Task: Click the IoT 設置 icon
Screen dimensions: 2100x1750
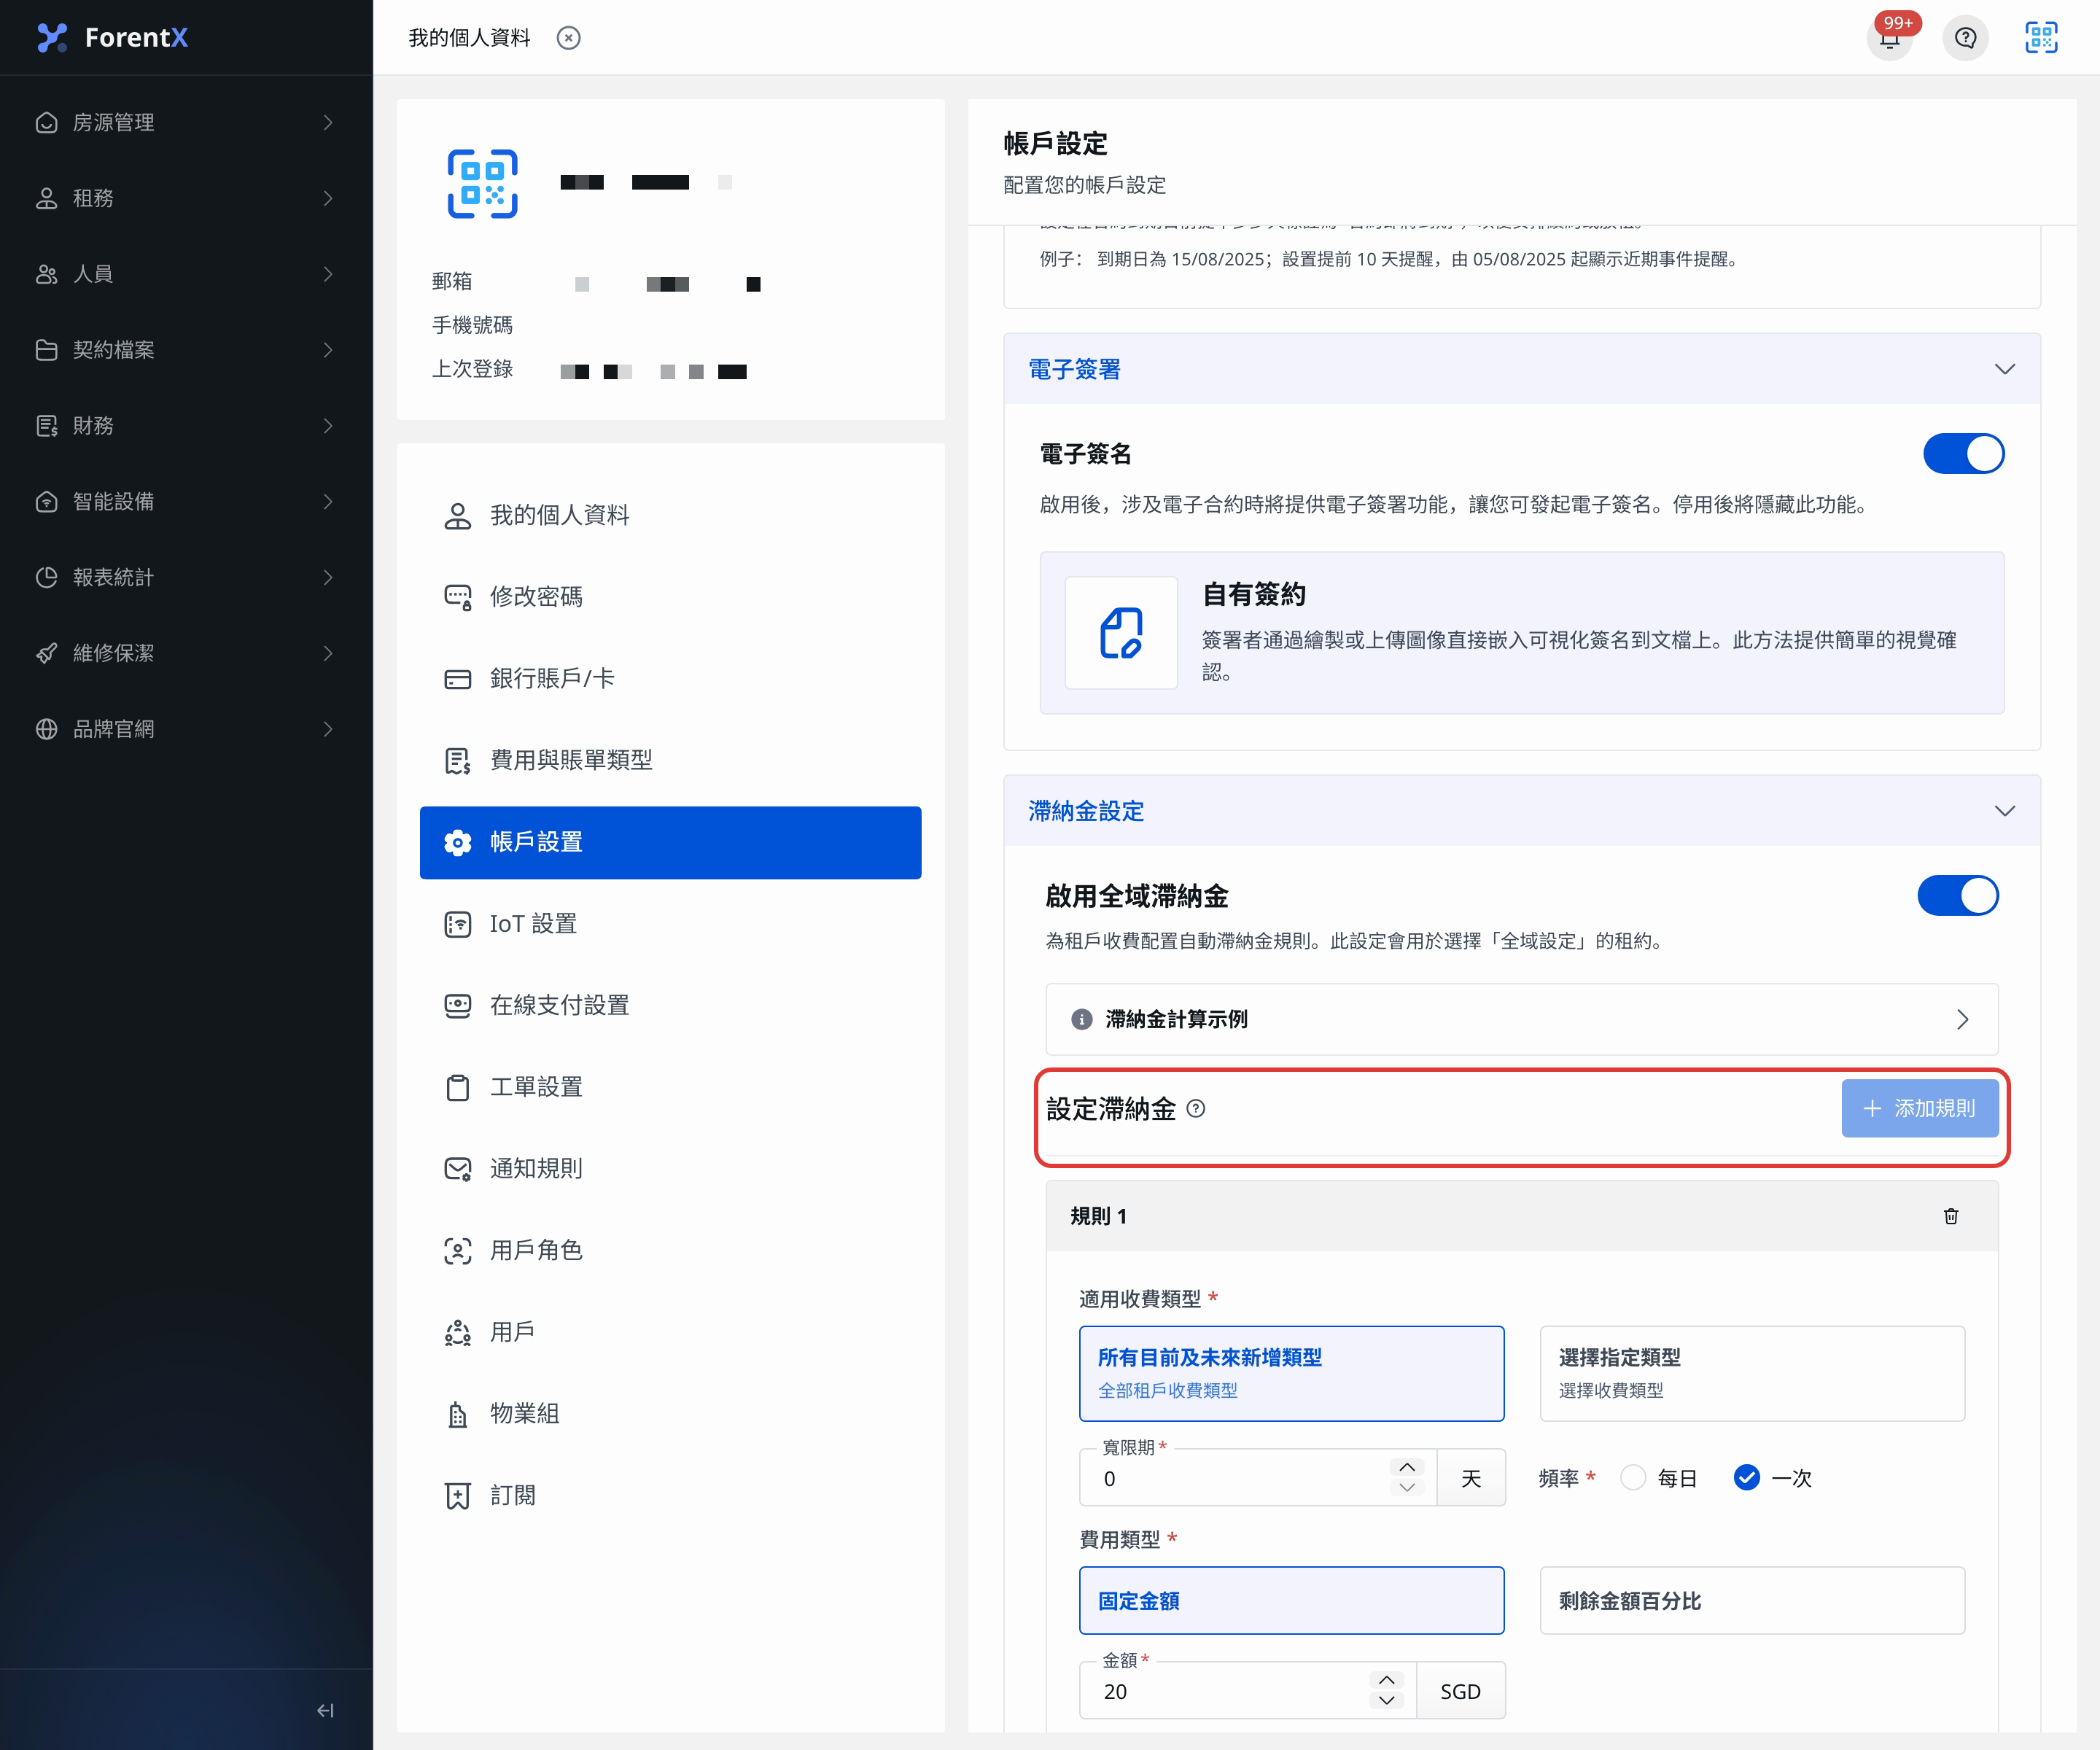Action: click(457, 924)
